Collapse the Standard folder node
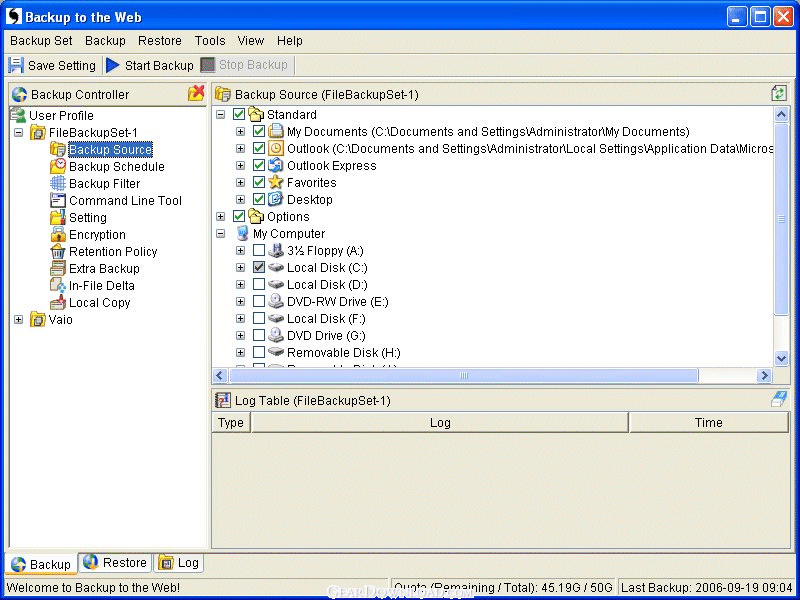800x600 pixels. tap(220, 114)
